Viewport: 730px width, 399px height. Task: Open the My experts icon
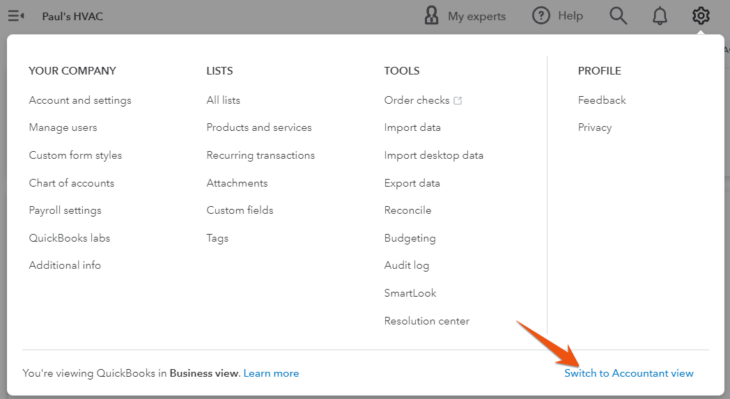pyautogui.click(x=432, y=16)
